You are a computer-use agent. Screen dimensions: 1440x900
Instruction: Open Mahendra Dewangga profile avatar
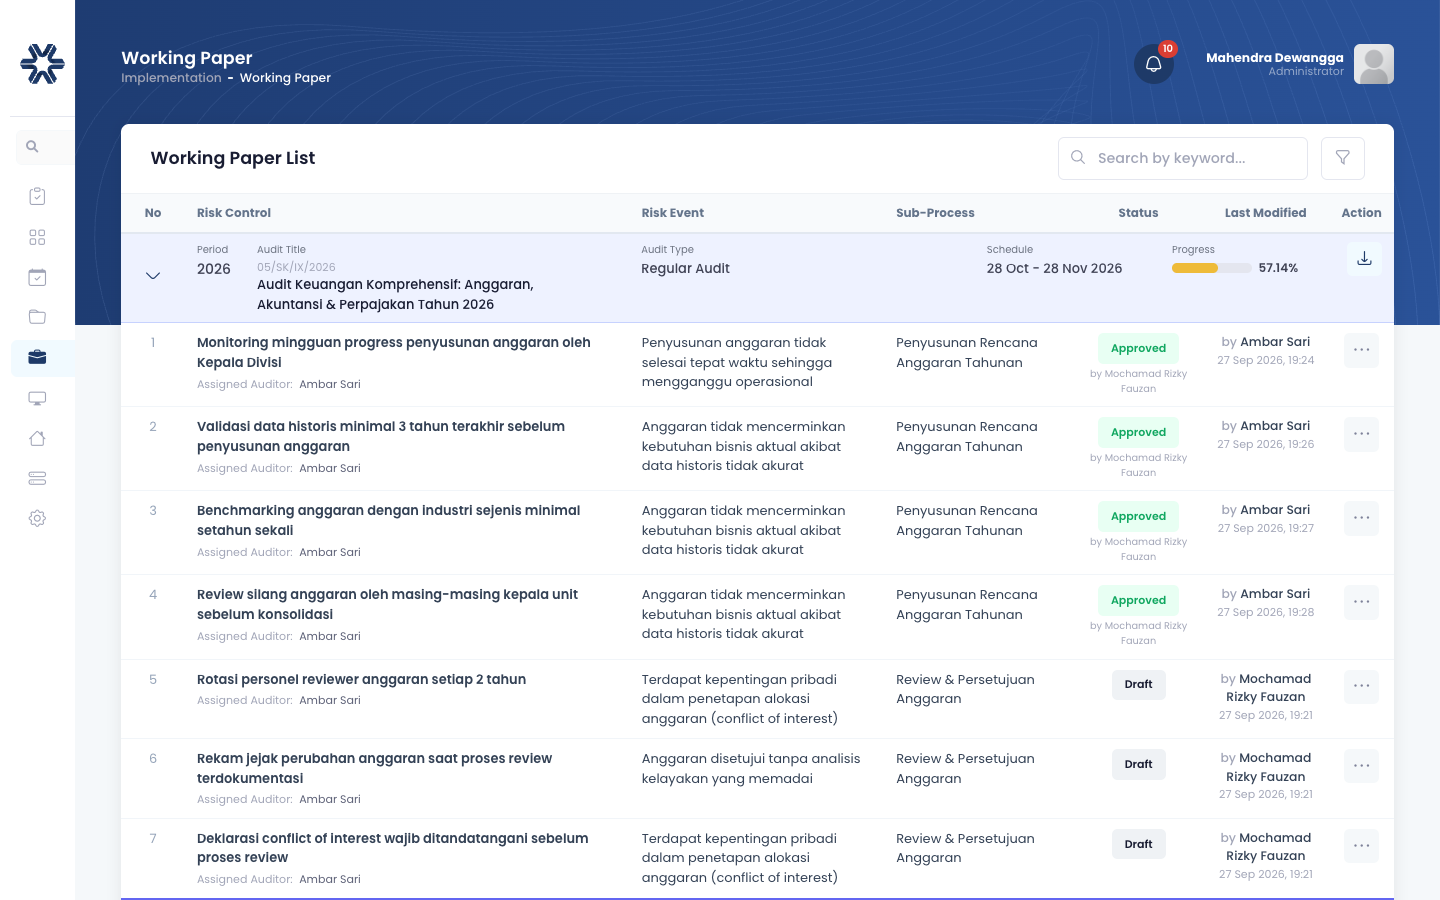point(1374,64)
